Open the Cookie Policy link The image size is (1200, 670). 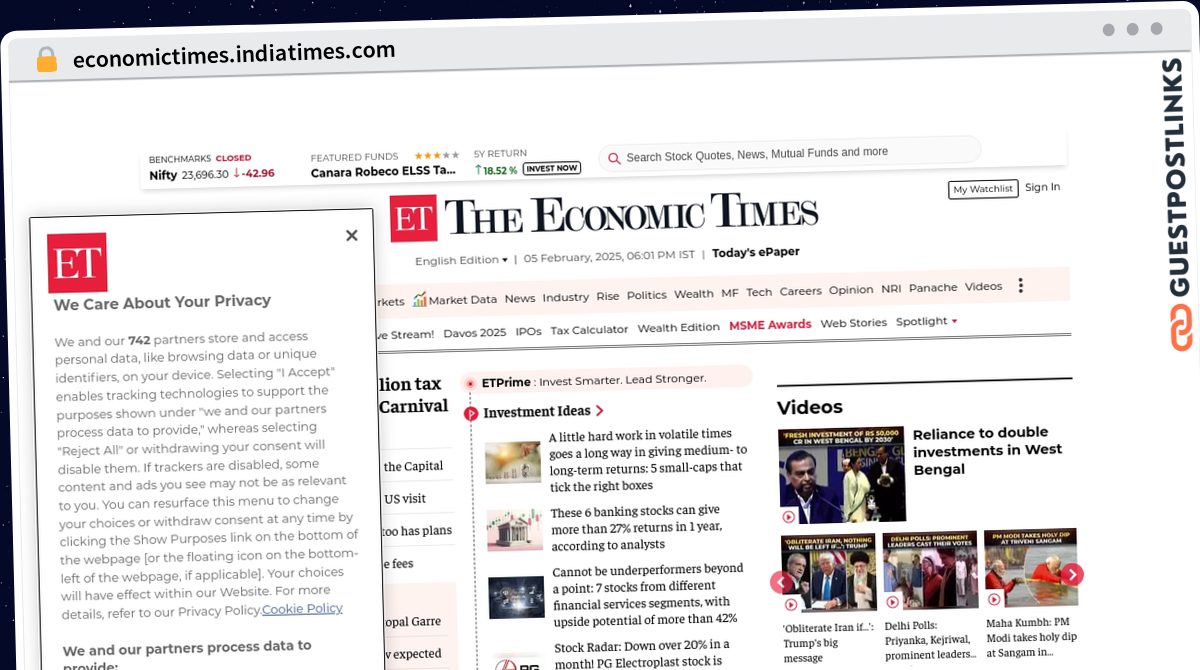302,608
